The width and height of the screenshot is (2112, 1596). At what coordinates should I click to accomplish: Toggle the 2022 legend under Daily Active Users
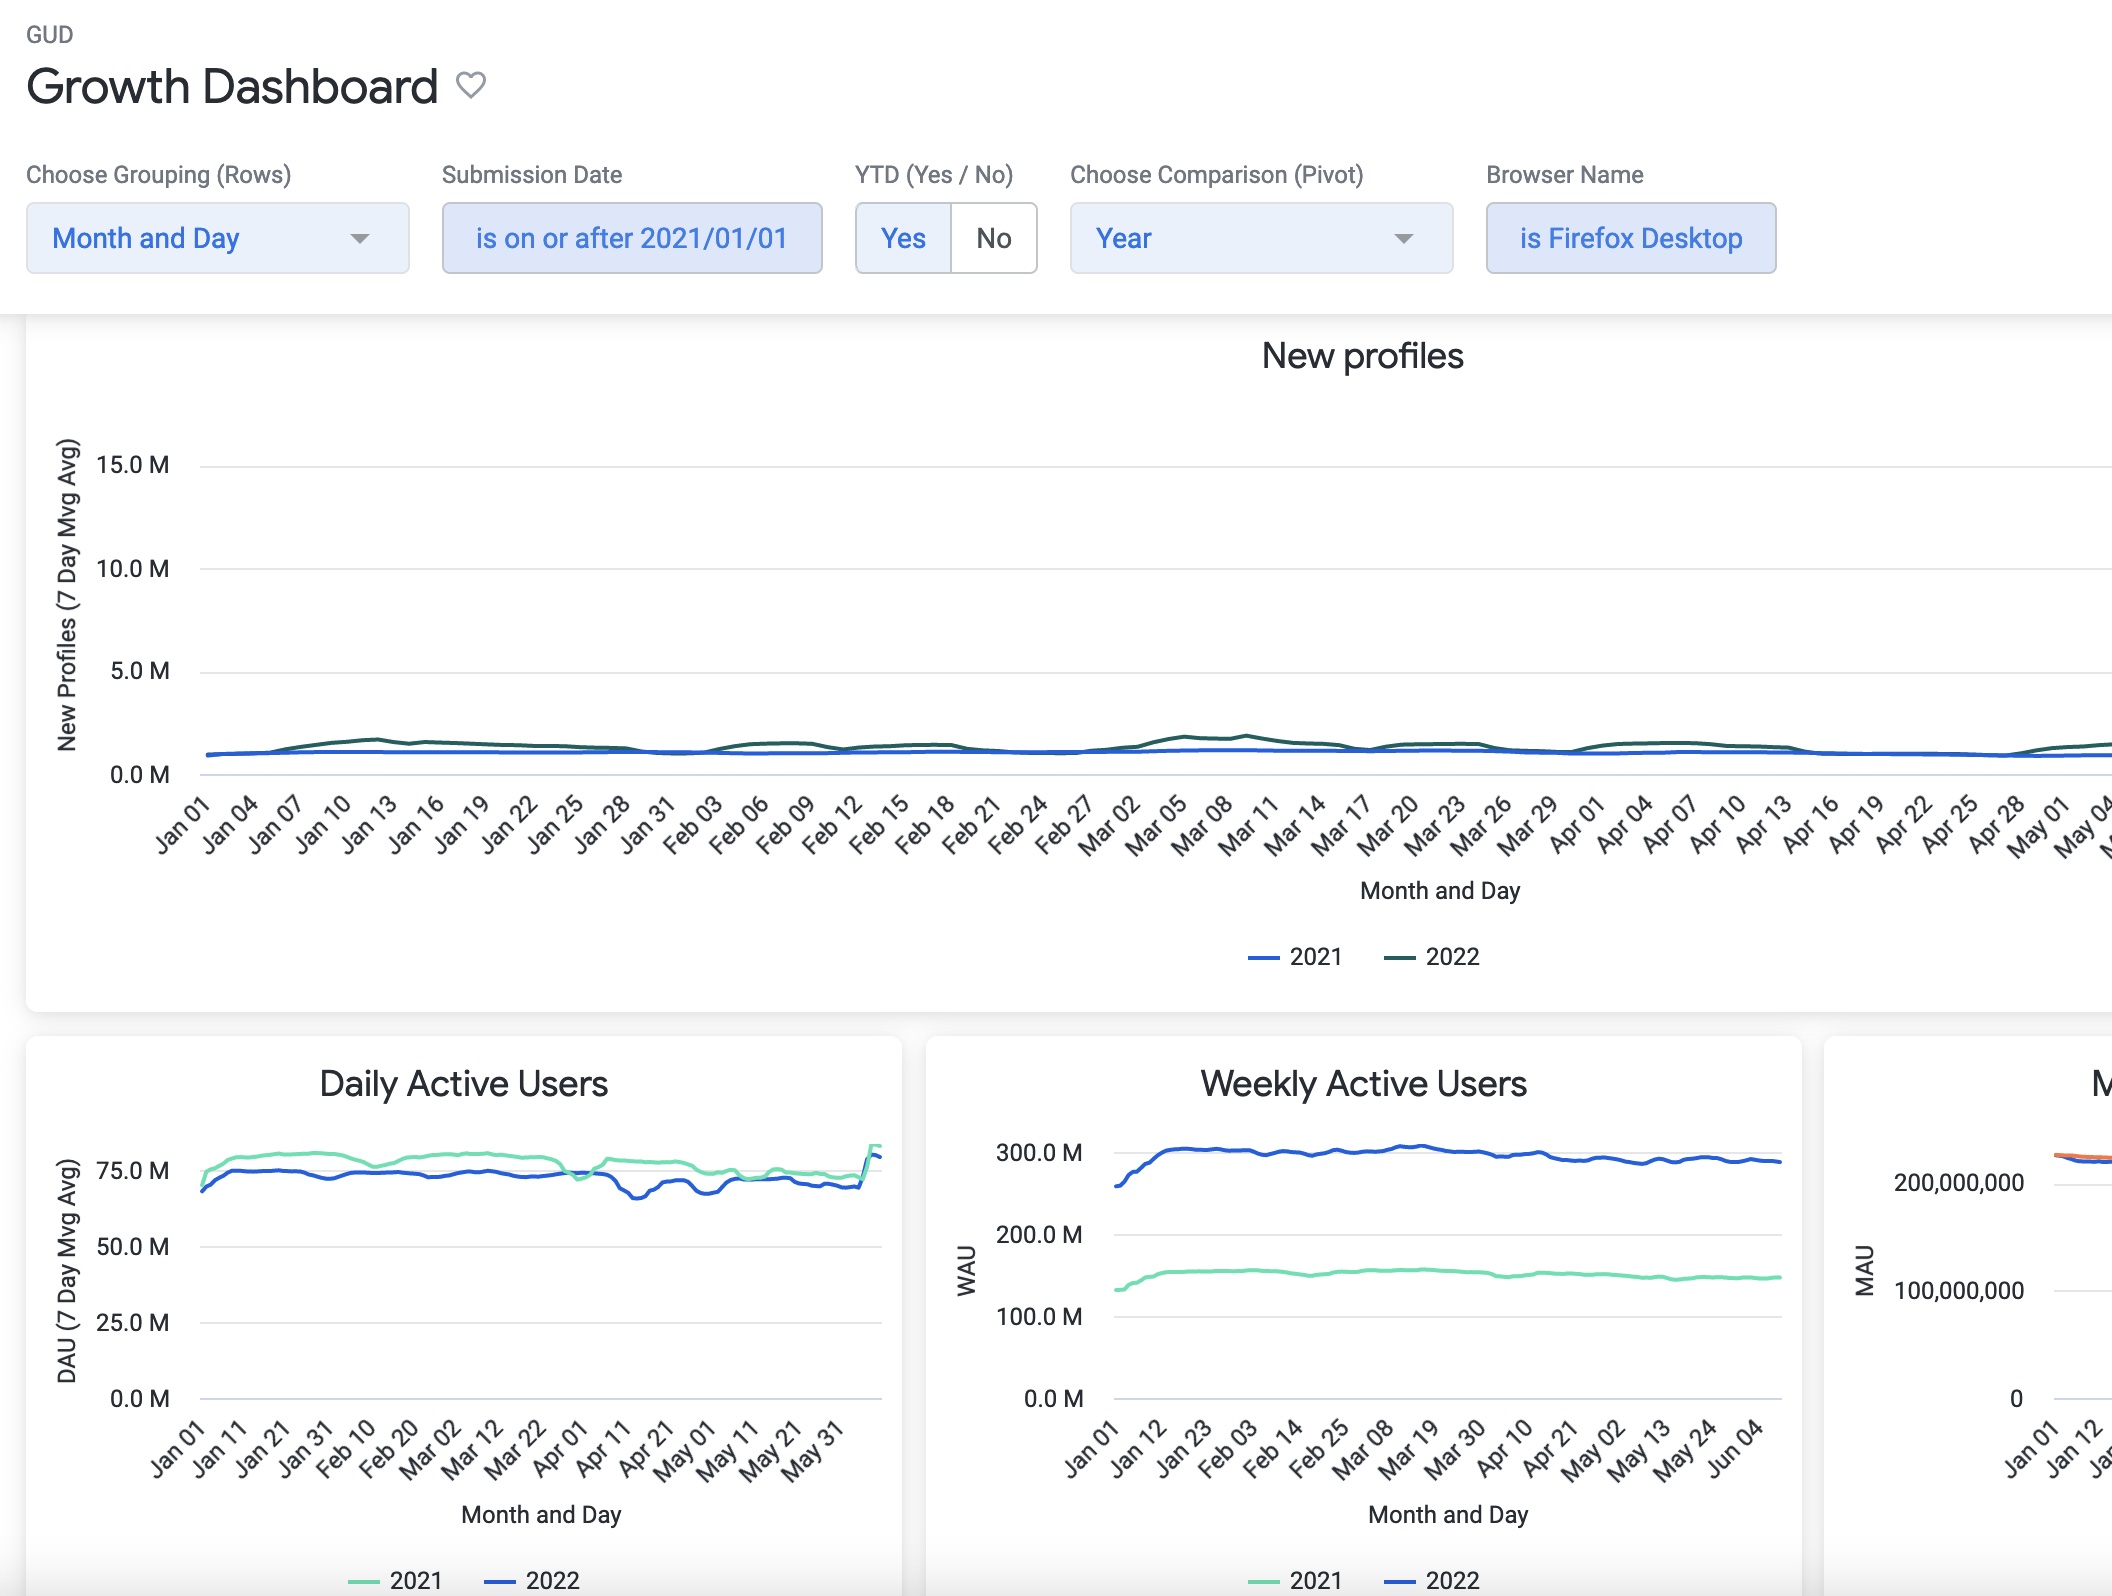(x=552, y=1581)
